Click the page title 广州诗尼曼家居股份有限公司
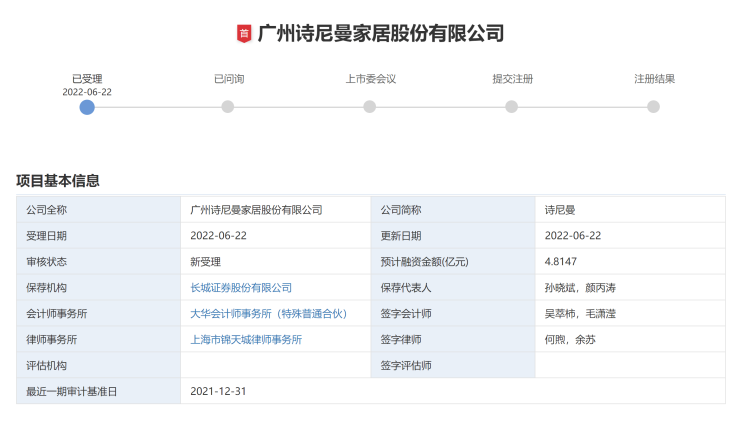Viewport: 740px width, 425px height. [x=381, y=34]
